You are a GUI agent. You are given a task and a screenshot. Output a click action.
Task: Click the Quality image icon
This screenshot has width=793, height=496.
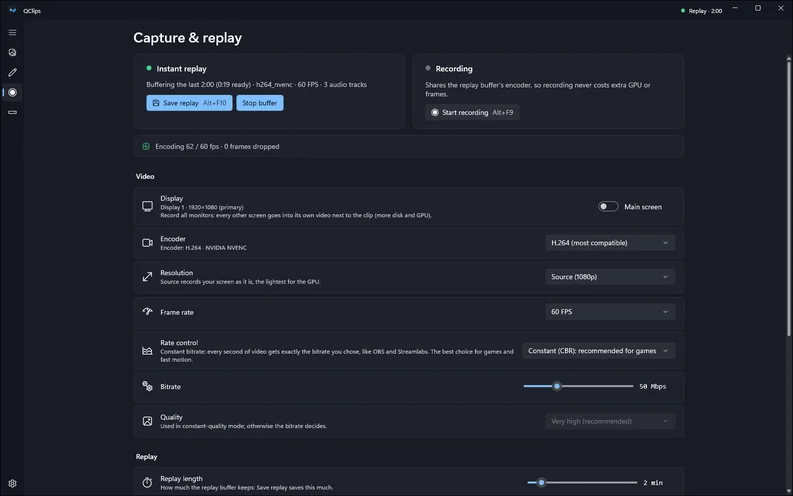click(147, 421)
